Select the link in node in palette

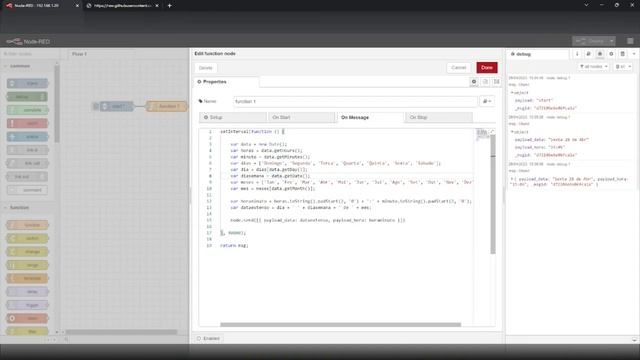(27, 150)
